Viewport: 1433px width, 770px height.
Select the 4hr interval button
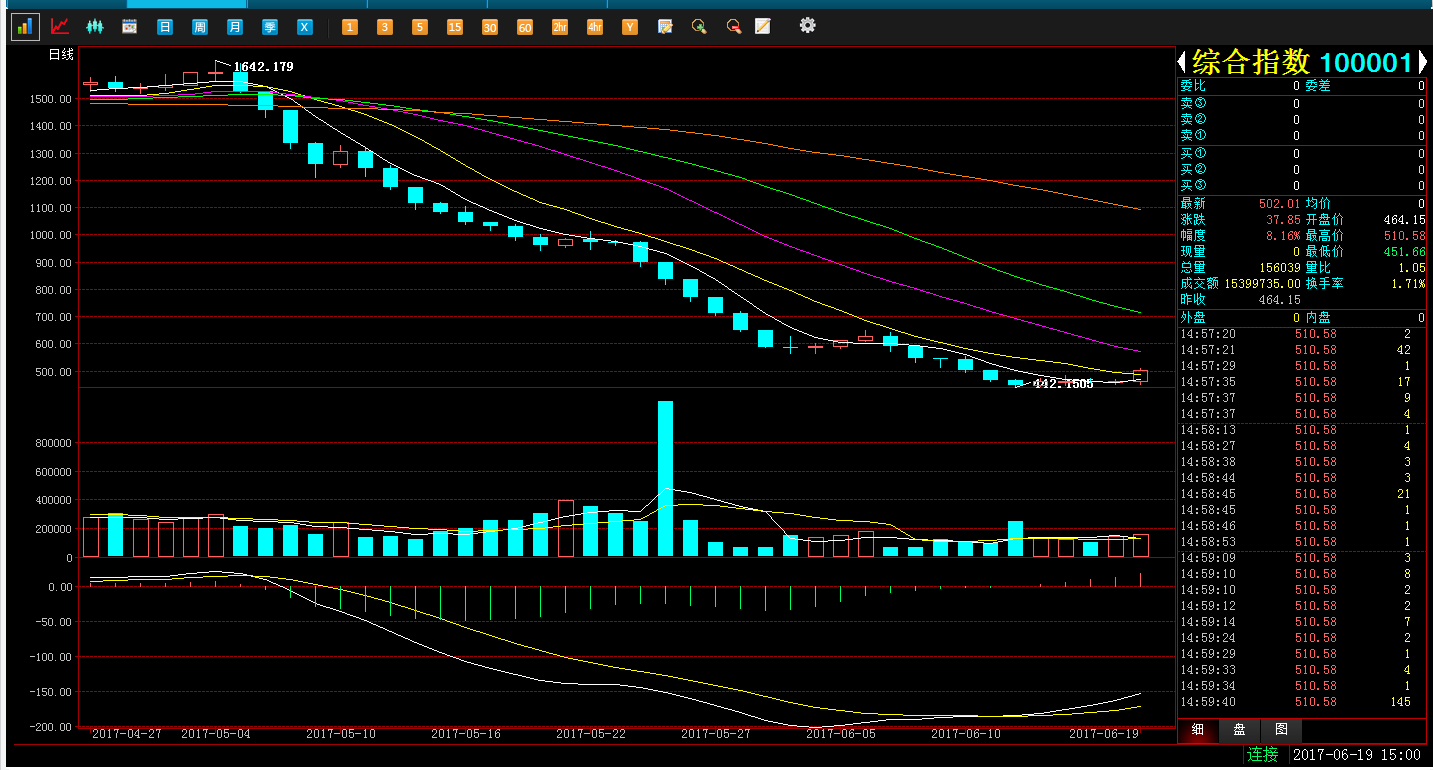pyautogui.click(x=595, y=27)
